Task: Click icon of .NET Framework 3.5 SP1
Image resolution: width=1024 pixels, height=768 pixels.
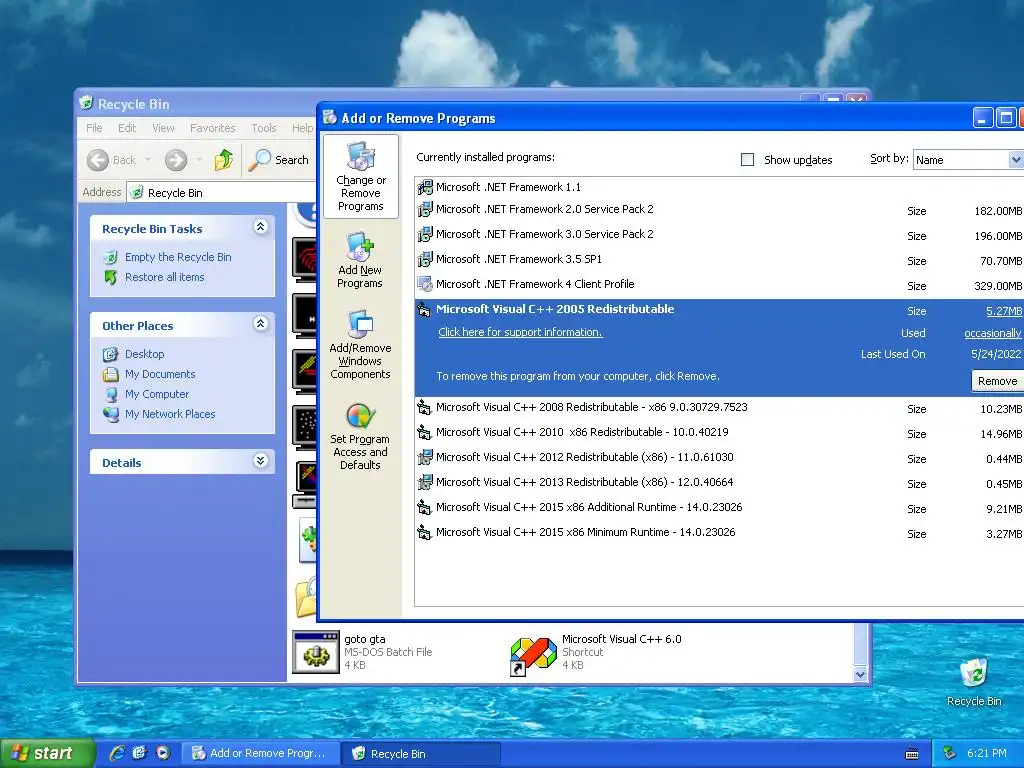Action: point(425,259)
